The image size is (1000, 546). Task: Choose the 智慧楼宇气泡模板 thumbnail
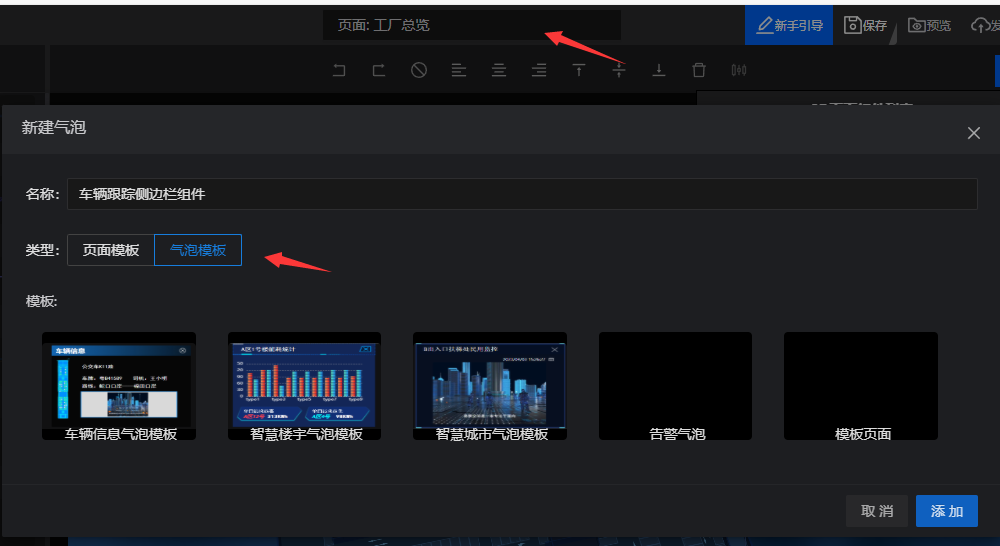[306, 385]
